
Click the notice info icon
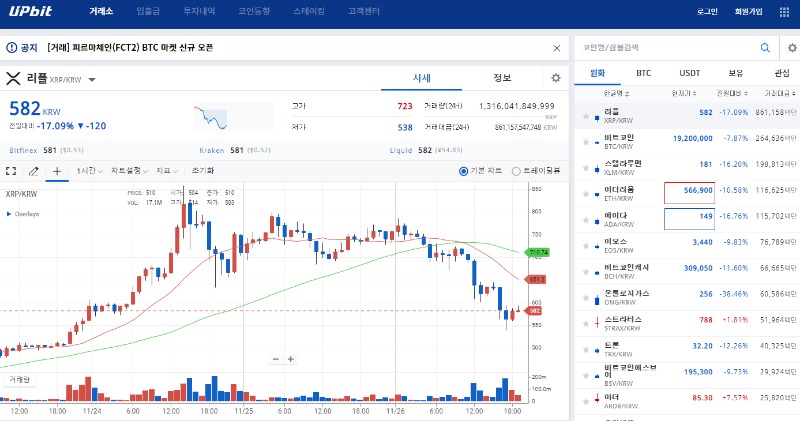point(11,47)
